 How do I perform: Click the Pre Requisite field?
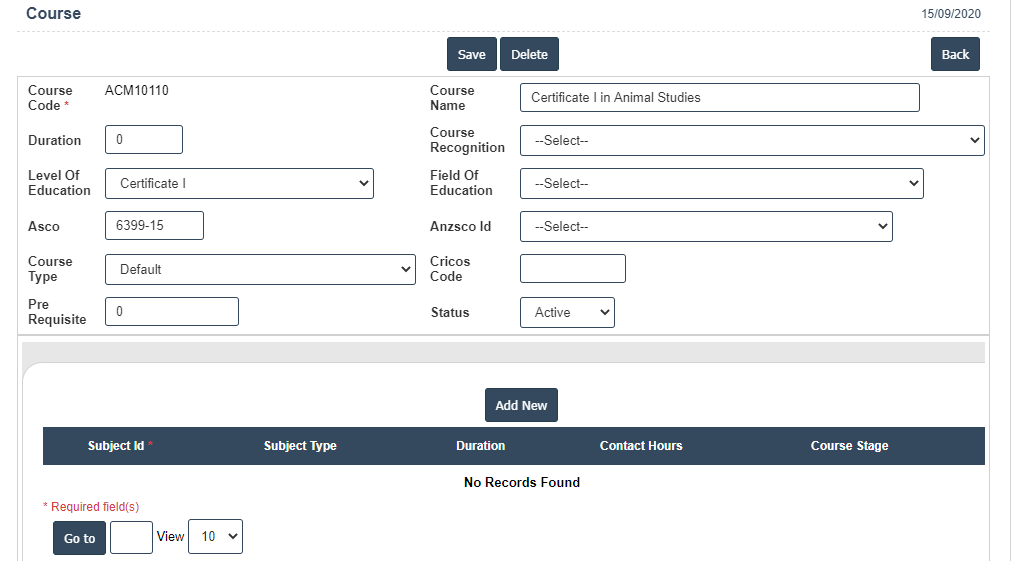coord(171,312)
